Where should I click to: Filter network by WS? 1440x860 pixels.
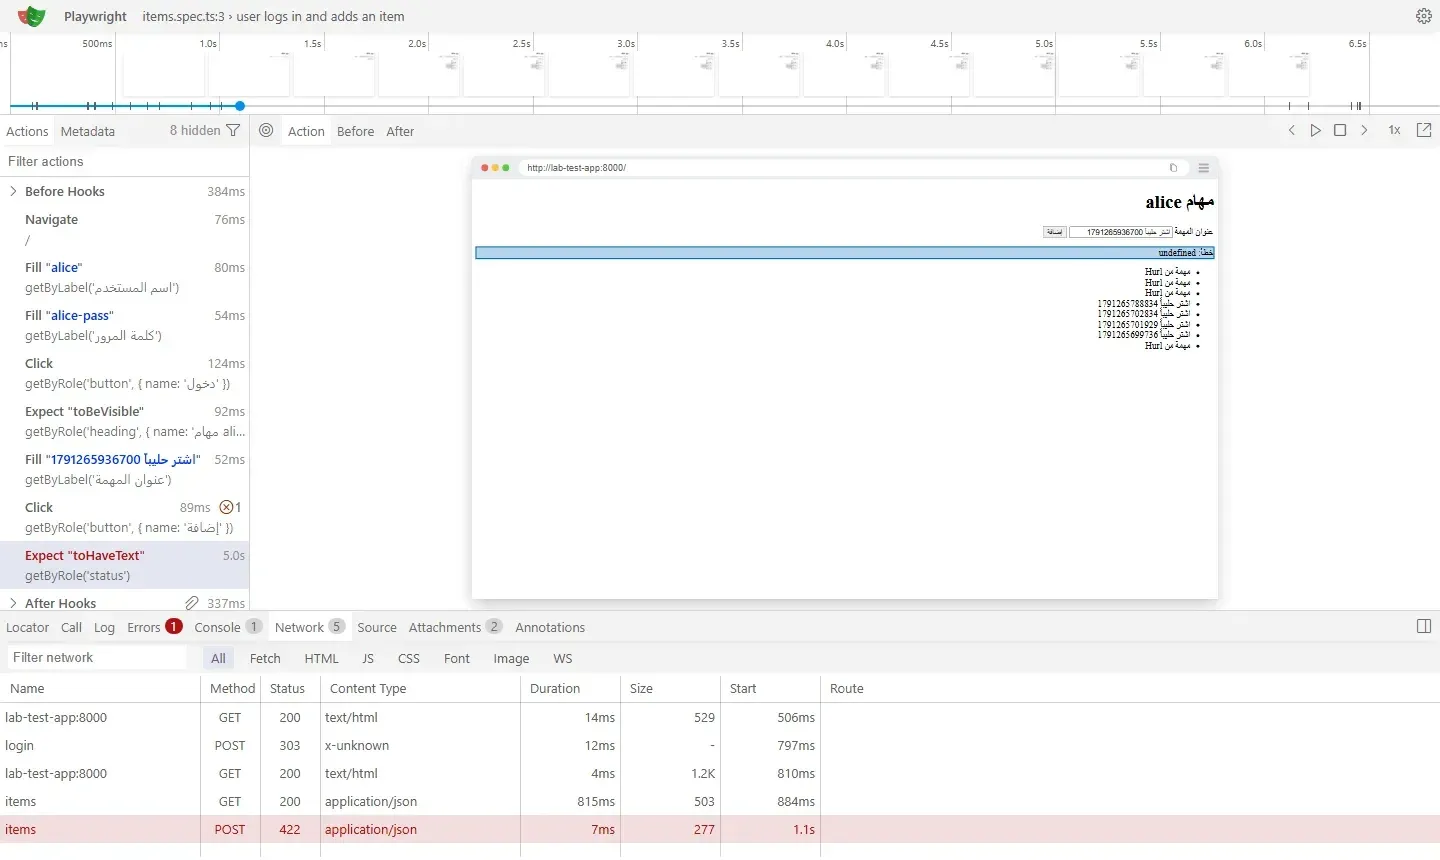[563, 658]
